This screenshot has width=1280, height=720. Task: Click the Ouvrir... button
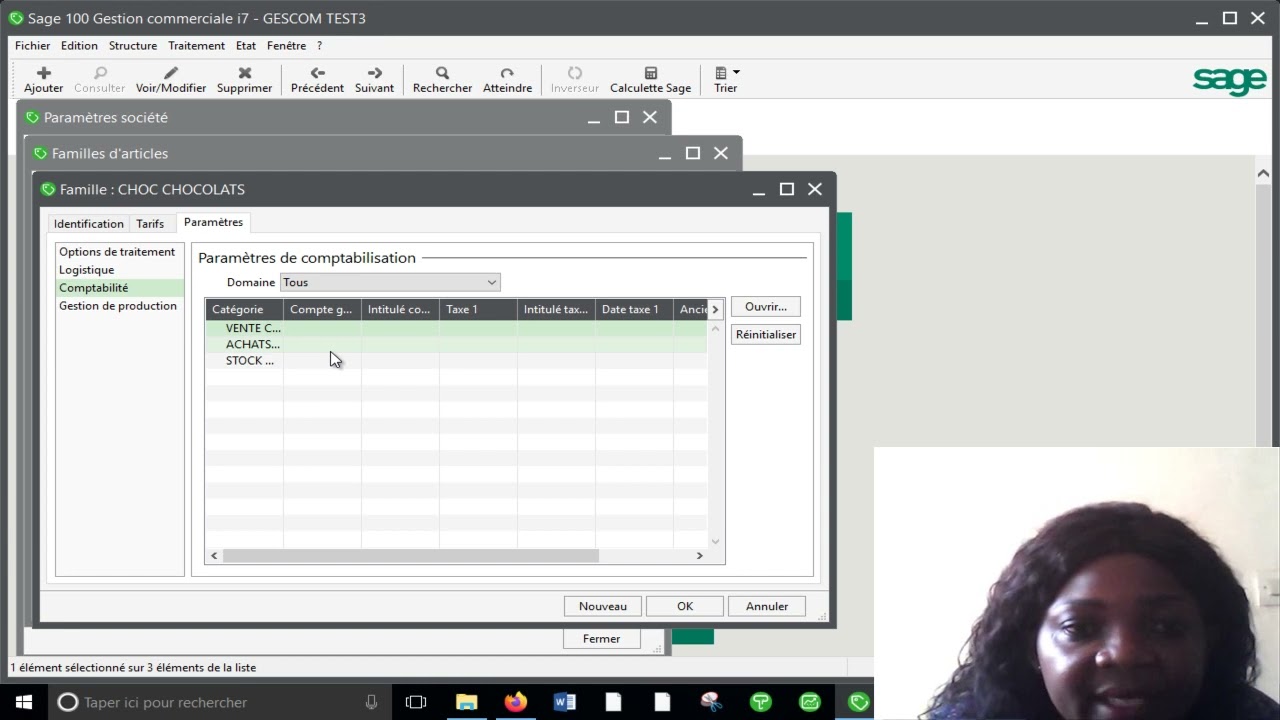point(766,307)
